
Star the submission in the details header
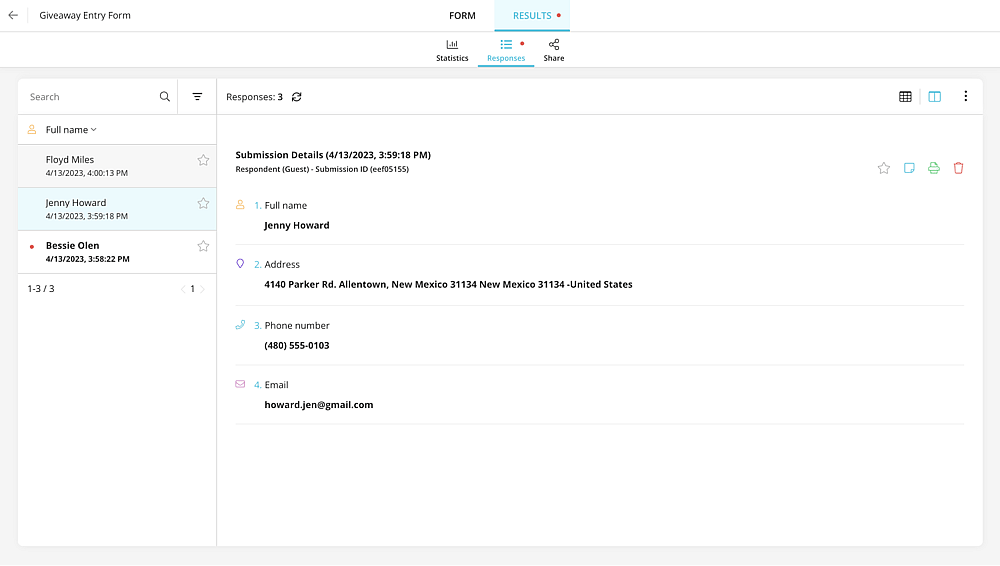[883, 168]
